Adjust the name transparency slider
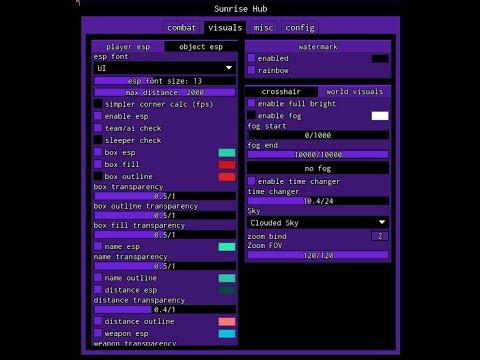 point(165,266)
